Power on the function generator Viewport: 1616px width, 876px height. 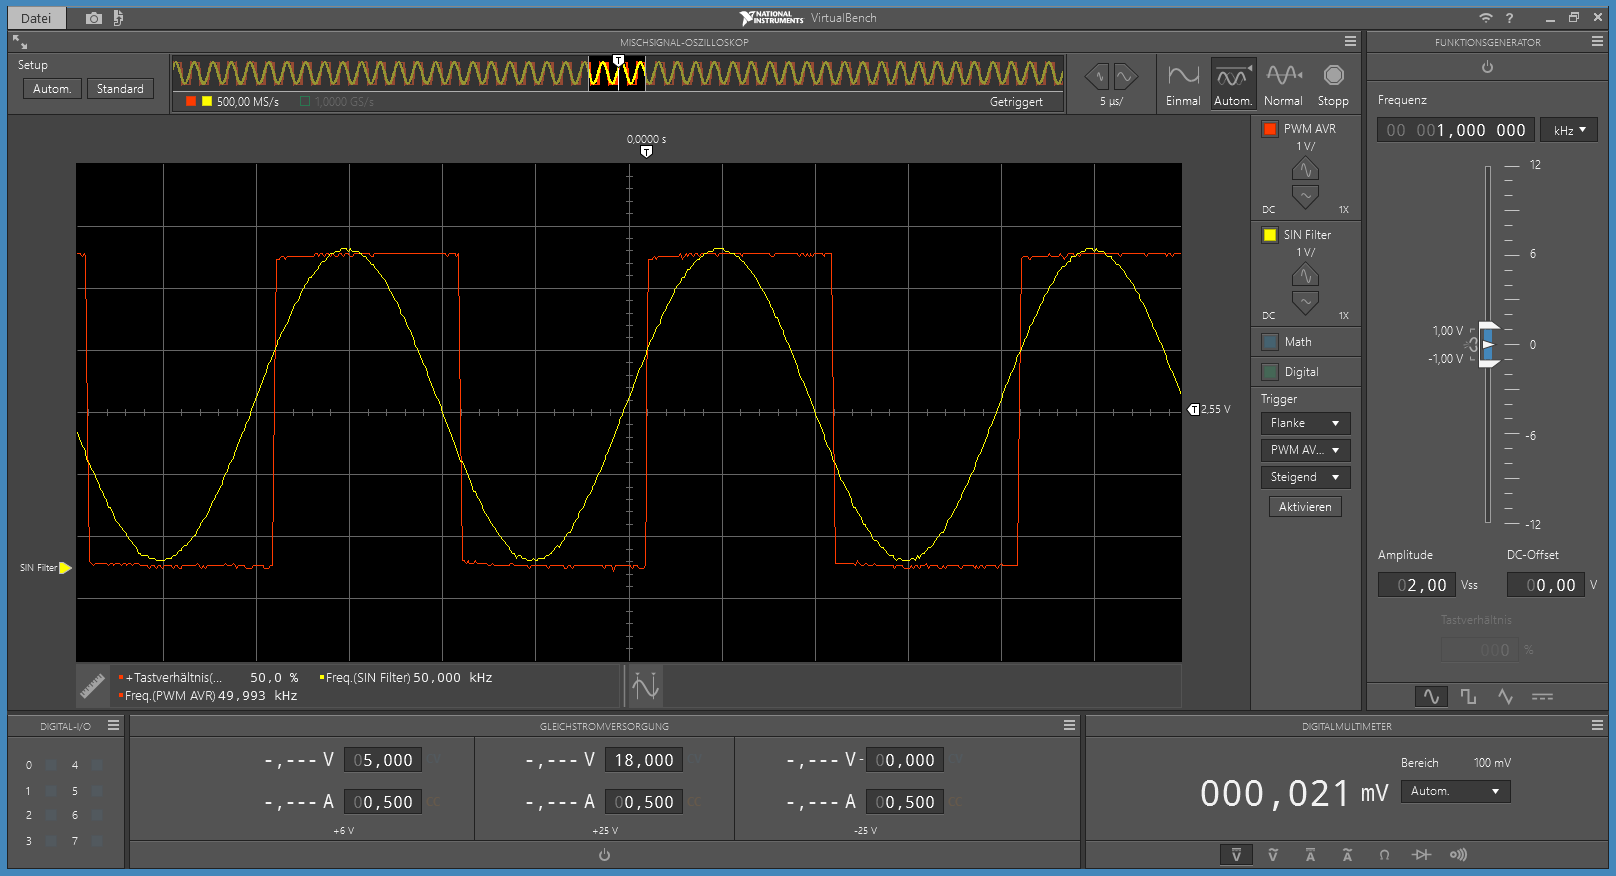point(1487,67)
